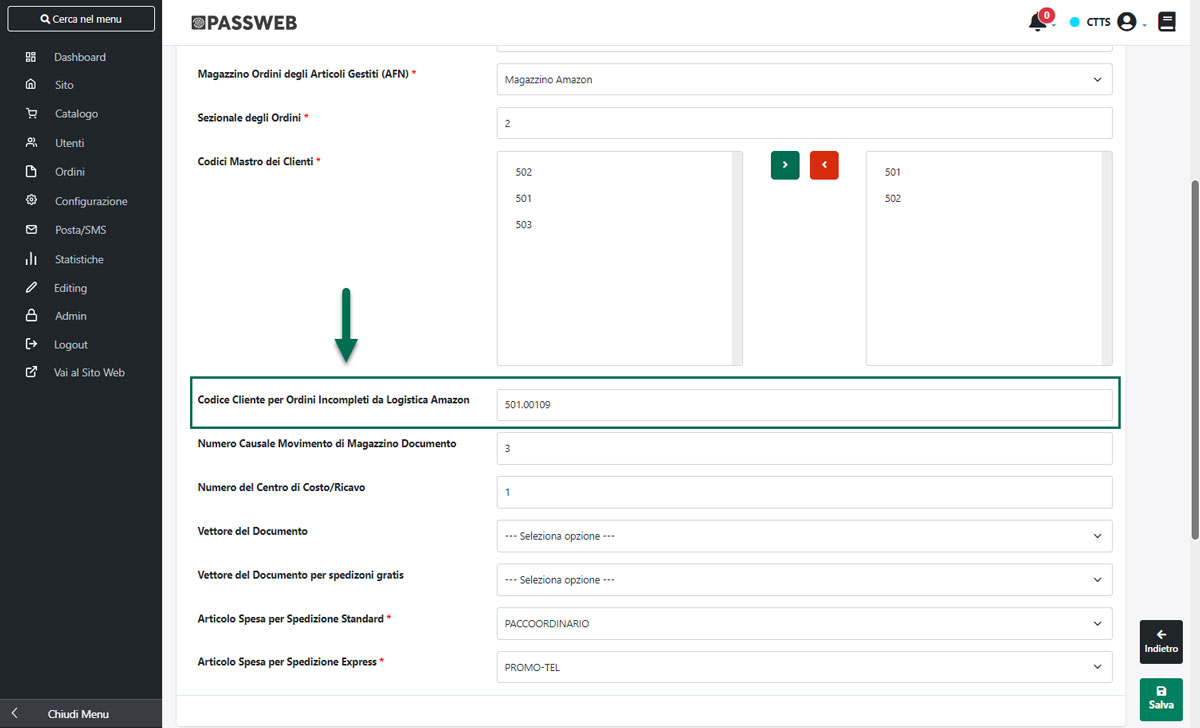Open the Ordini menu item
The image size is (1200, 728).
tap(70, 172)
